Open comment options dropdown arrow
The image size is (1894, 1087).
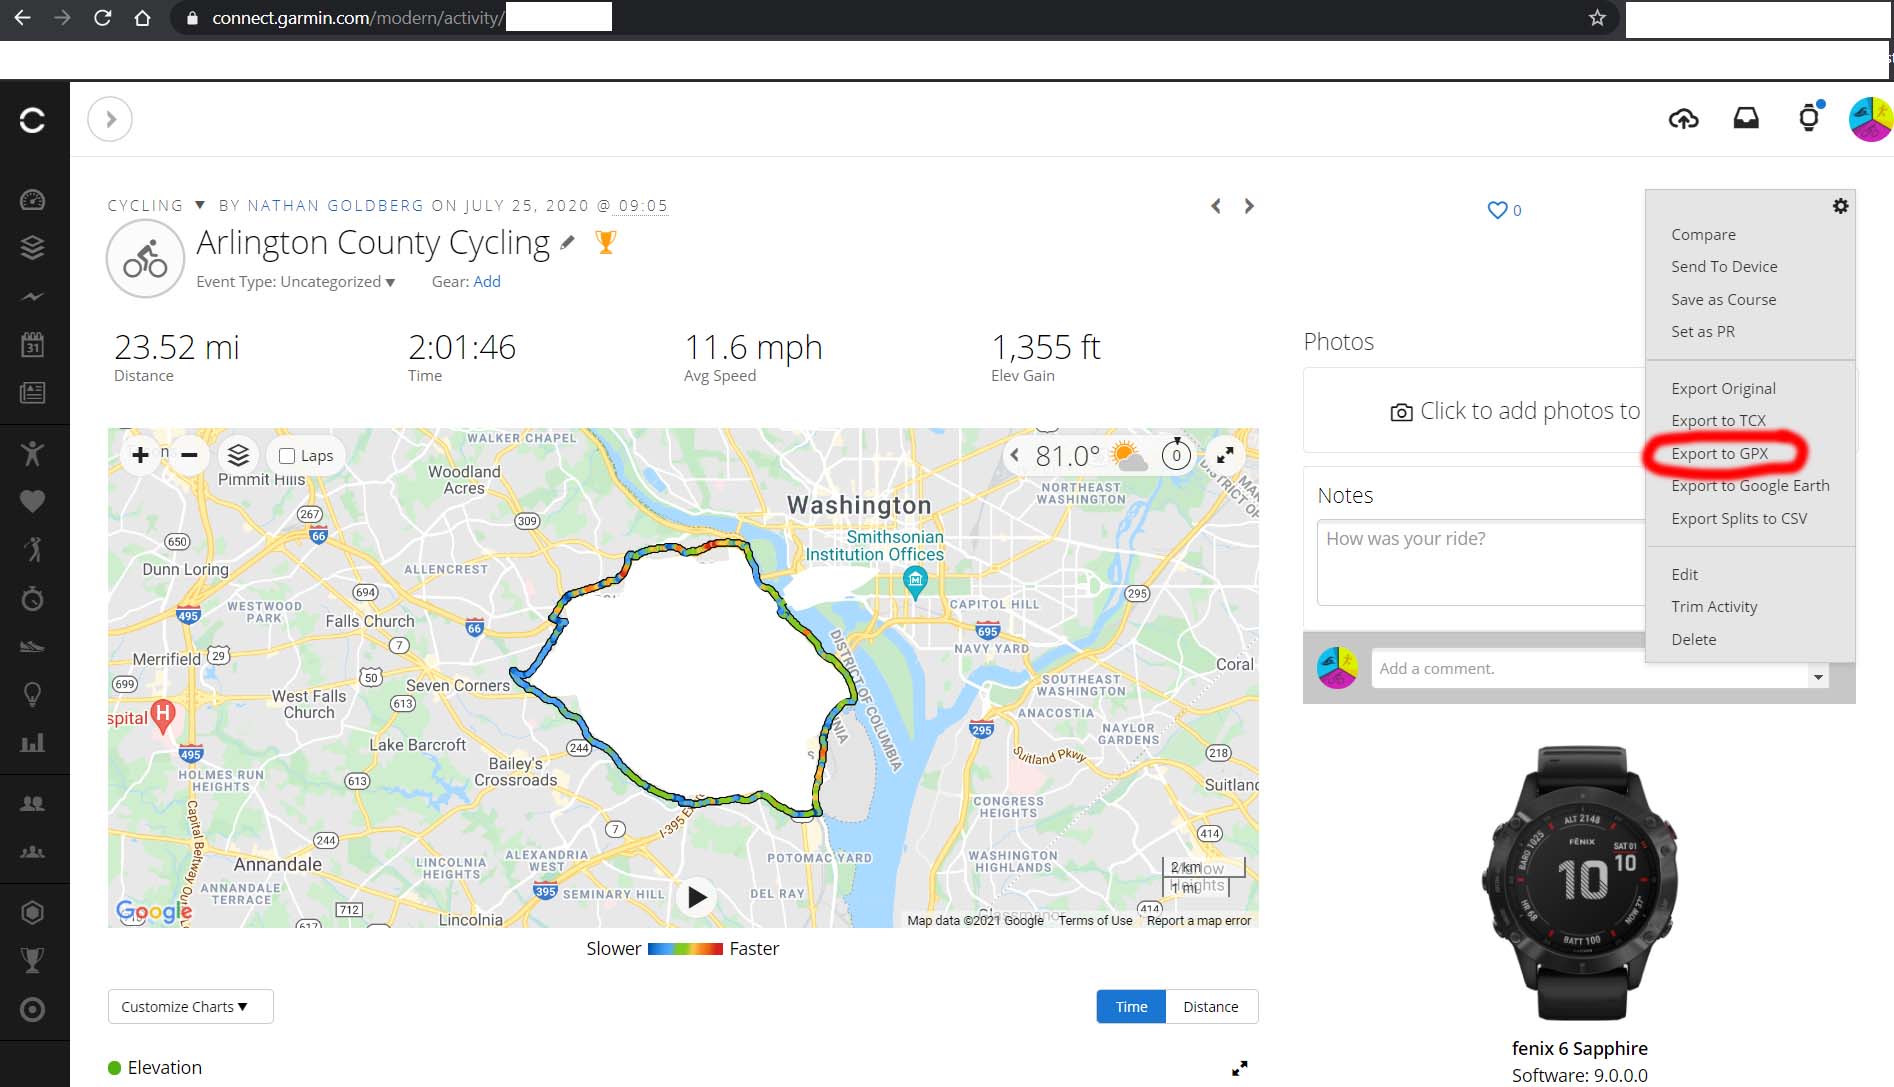(1818, 678)
